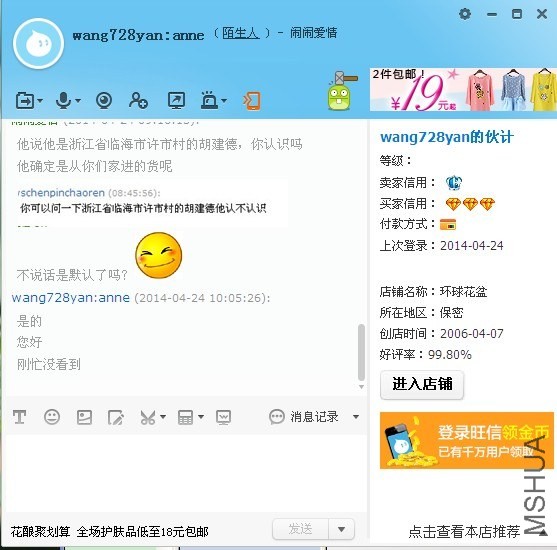
Task: Click the title name wang728yan:anne
Action: click(138, 35)
